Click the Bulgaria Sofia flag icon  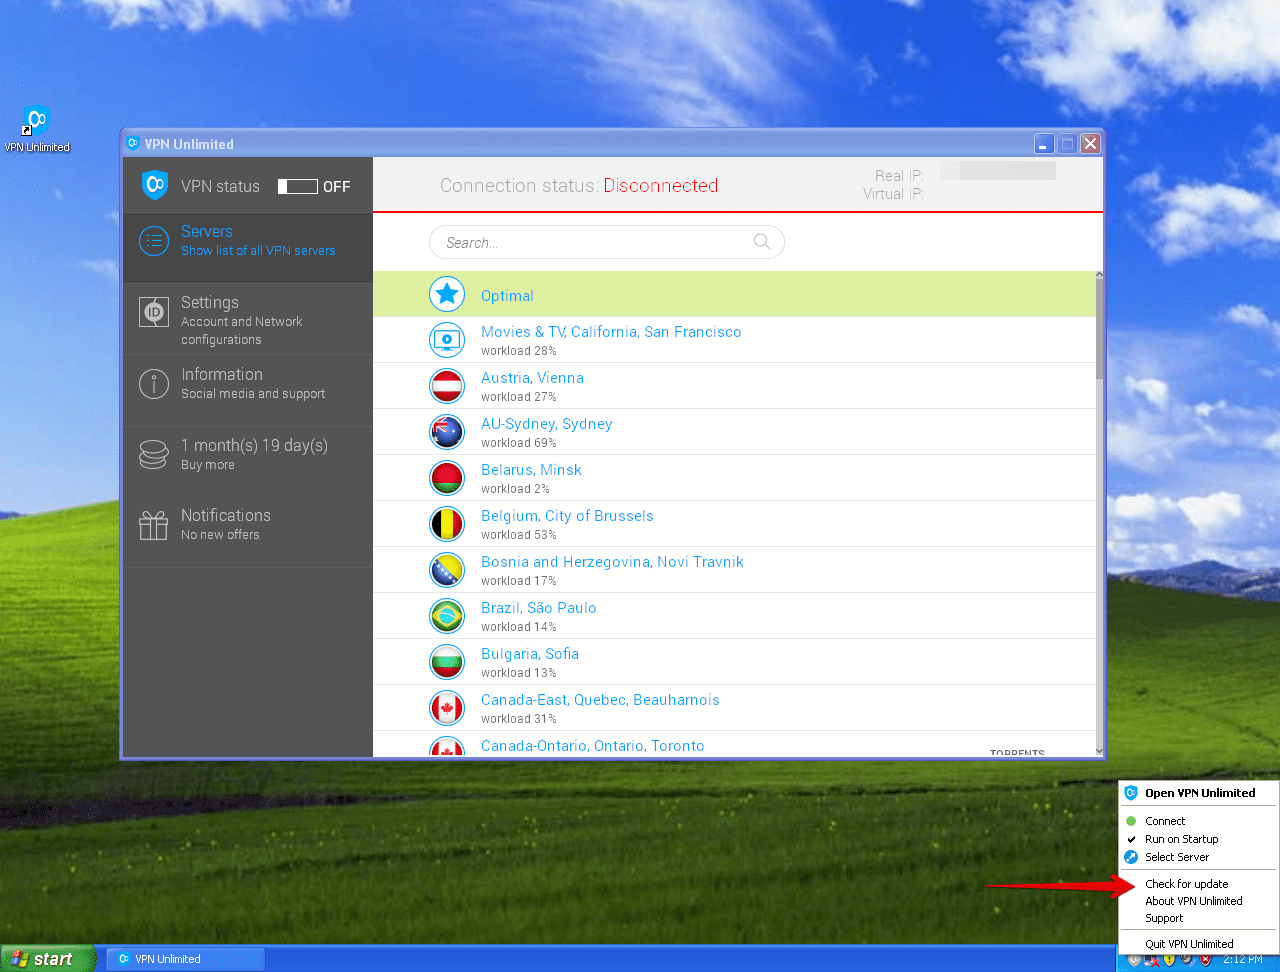[447, 661]
